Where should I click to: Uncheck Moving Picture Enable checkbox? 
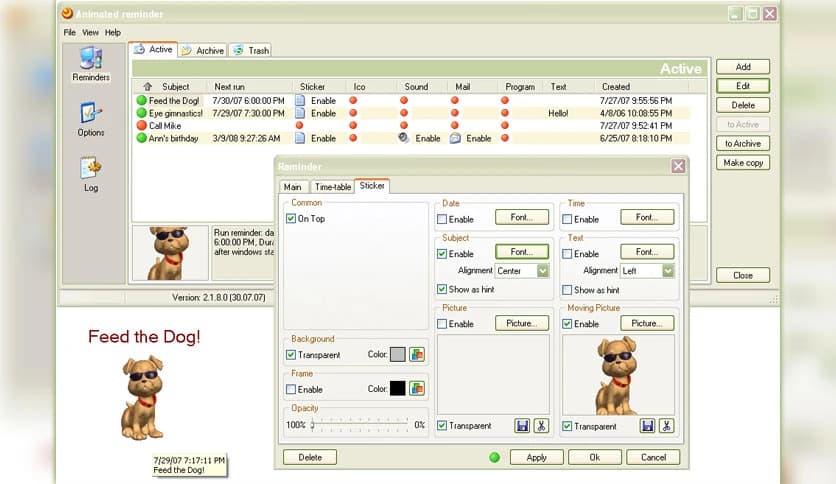[x=567, y=324]
